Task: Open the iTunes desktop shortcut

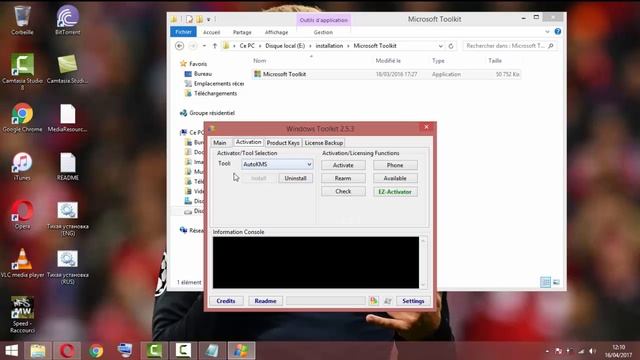Action: [x=22, y=166]
